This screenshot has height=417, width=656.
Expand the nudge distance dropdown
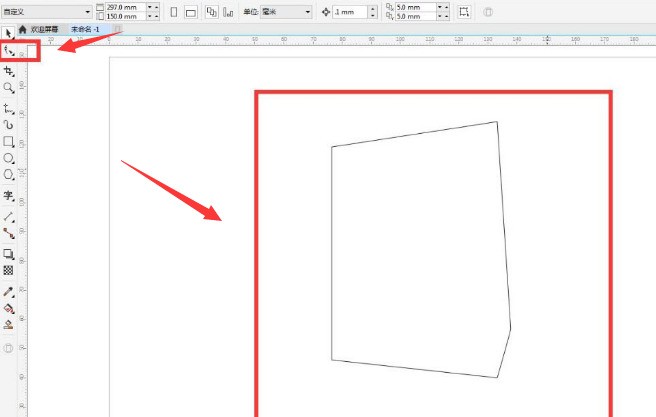(x=373, y=12)
